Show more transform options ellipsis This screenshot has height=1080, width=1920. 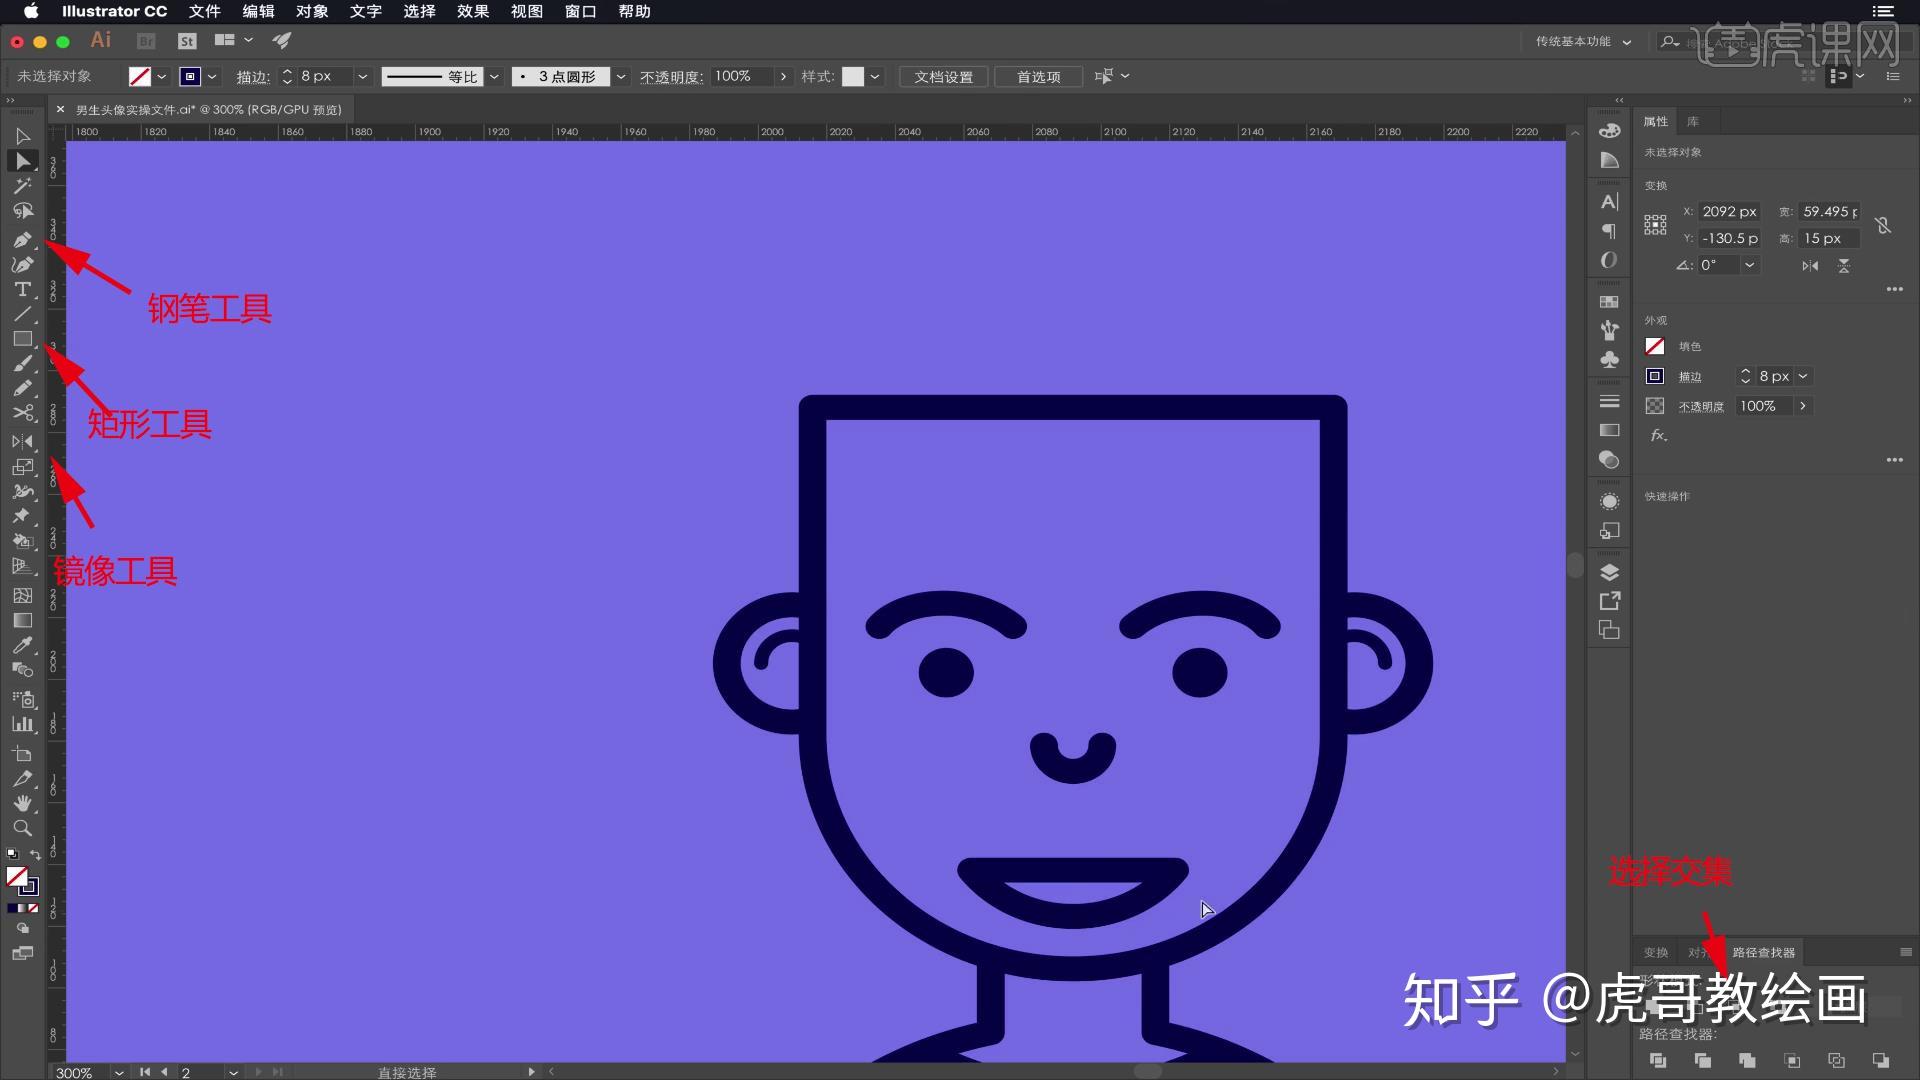1894,289
